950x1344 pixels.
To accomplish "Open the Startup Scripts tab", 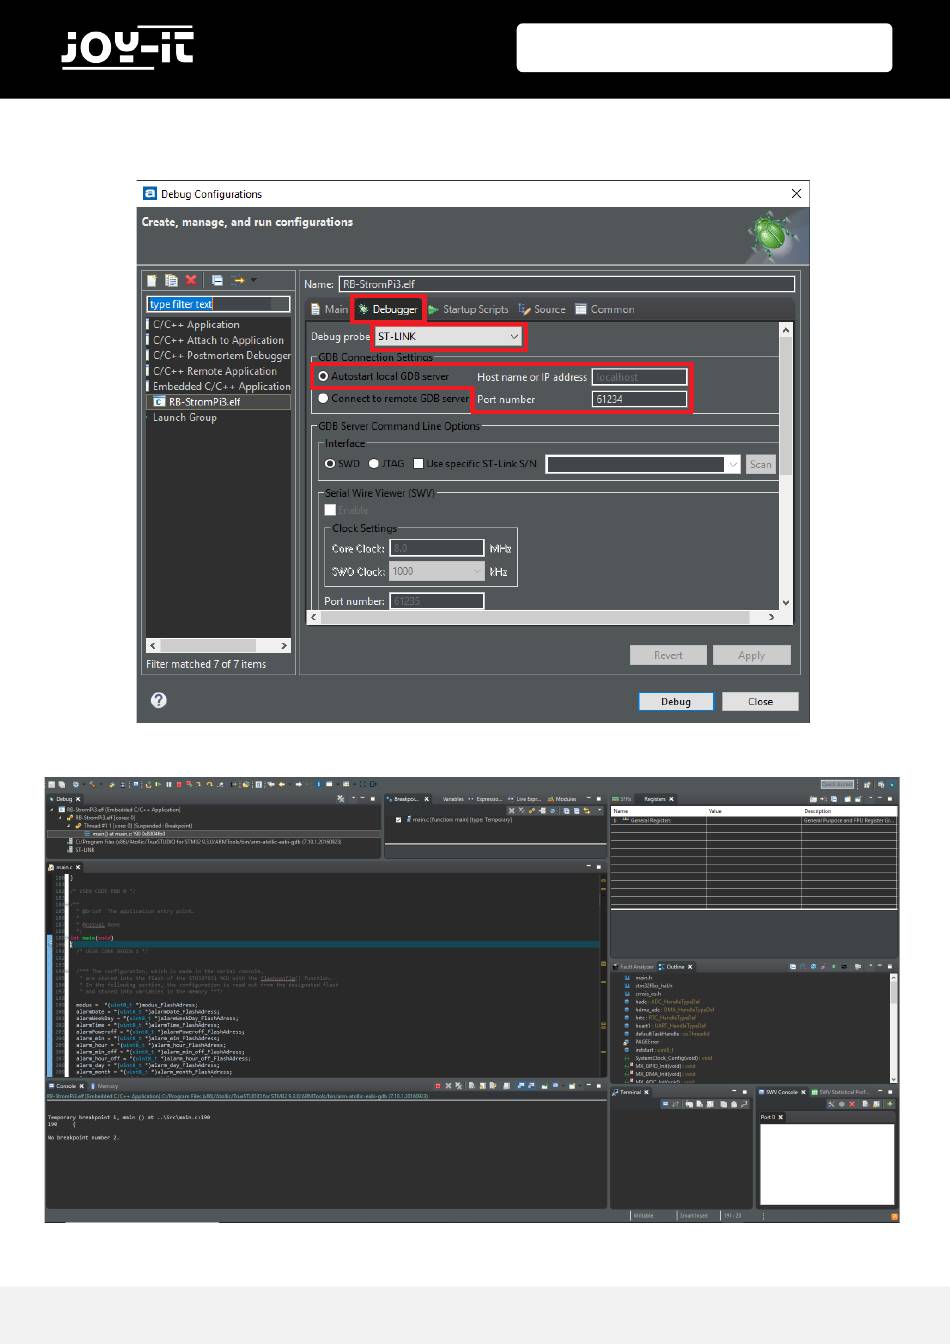I will pos(468,310).
